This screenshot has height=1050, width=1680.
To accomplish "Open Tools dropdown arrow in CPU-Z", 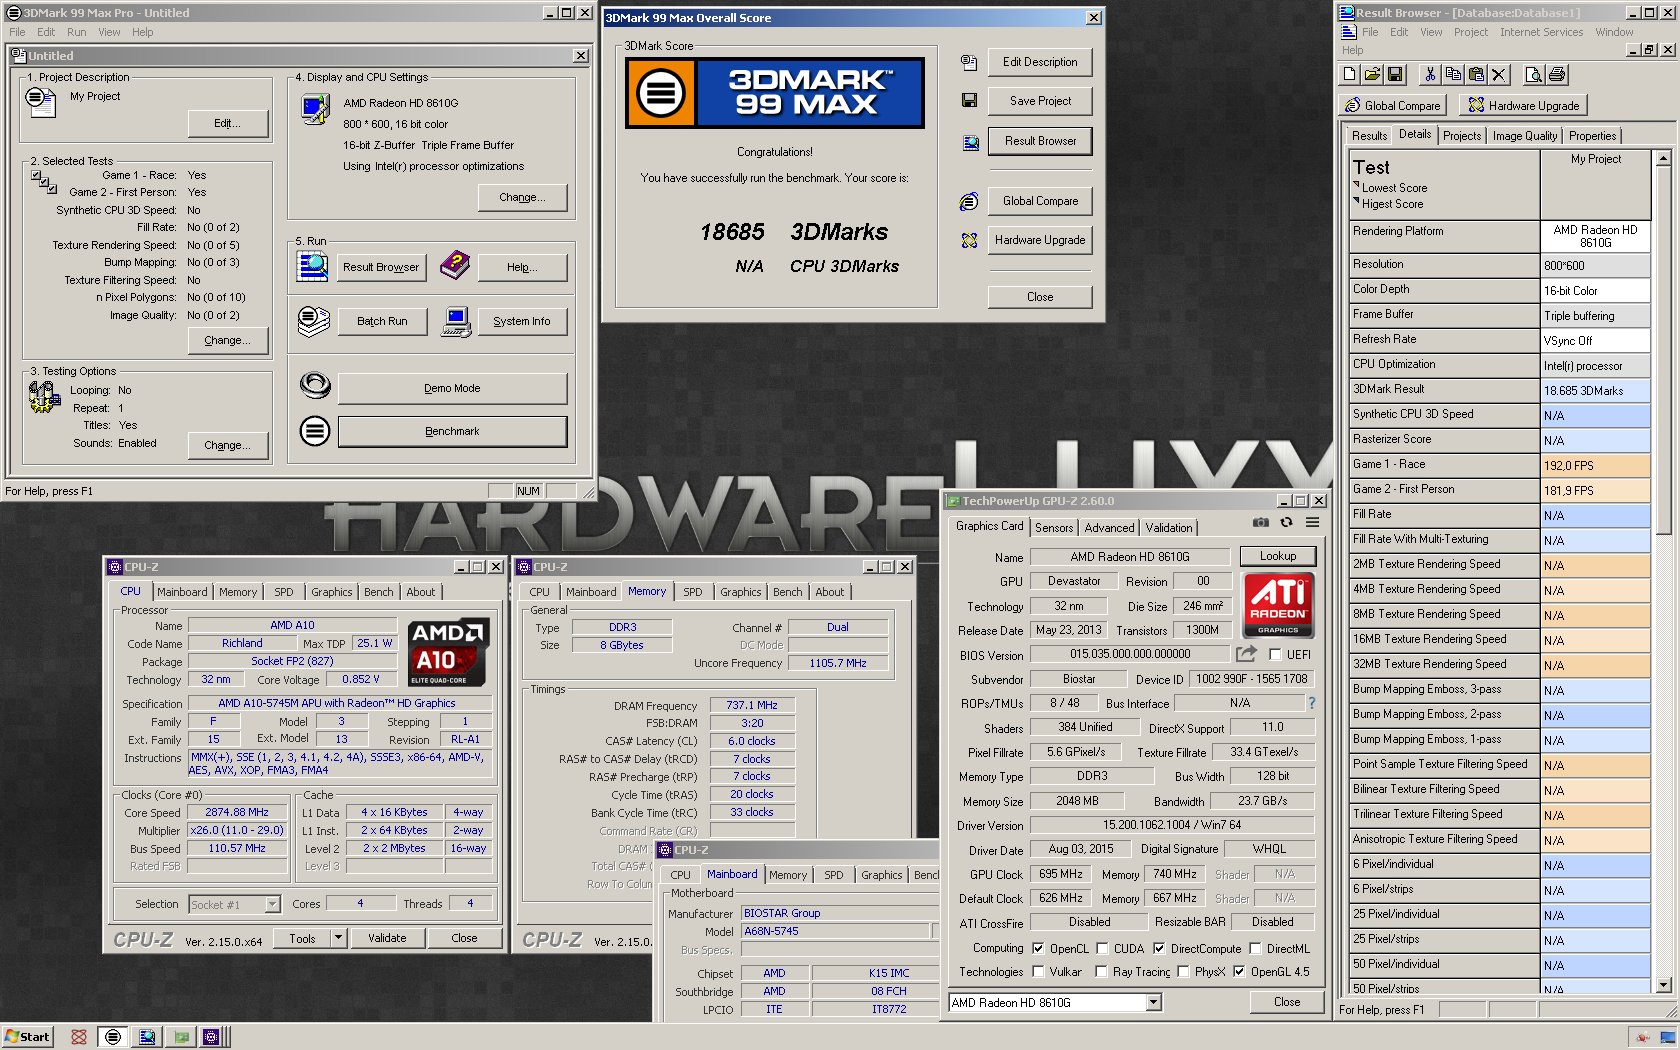I will coord(338,938).
